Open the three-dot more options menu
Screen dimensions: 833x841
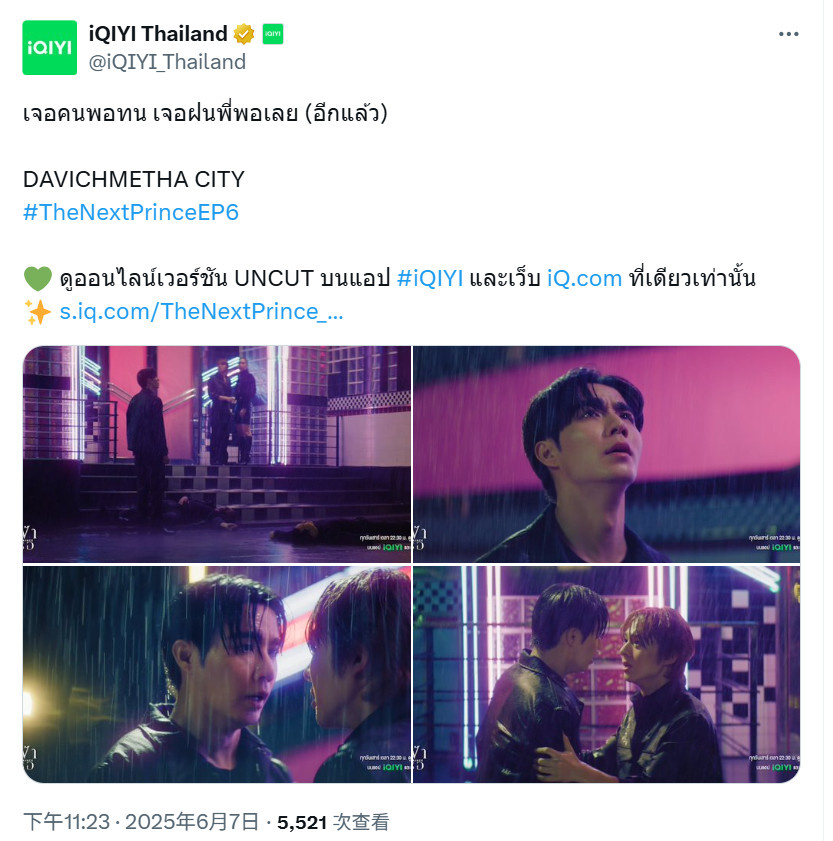click(788, 34)
